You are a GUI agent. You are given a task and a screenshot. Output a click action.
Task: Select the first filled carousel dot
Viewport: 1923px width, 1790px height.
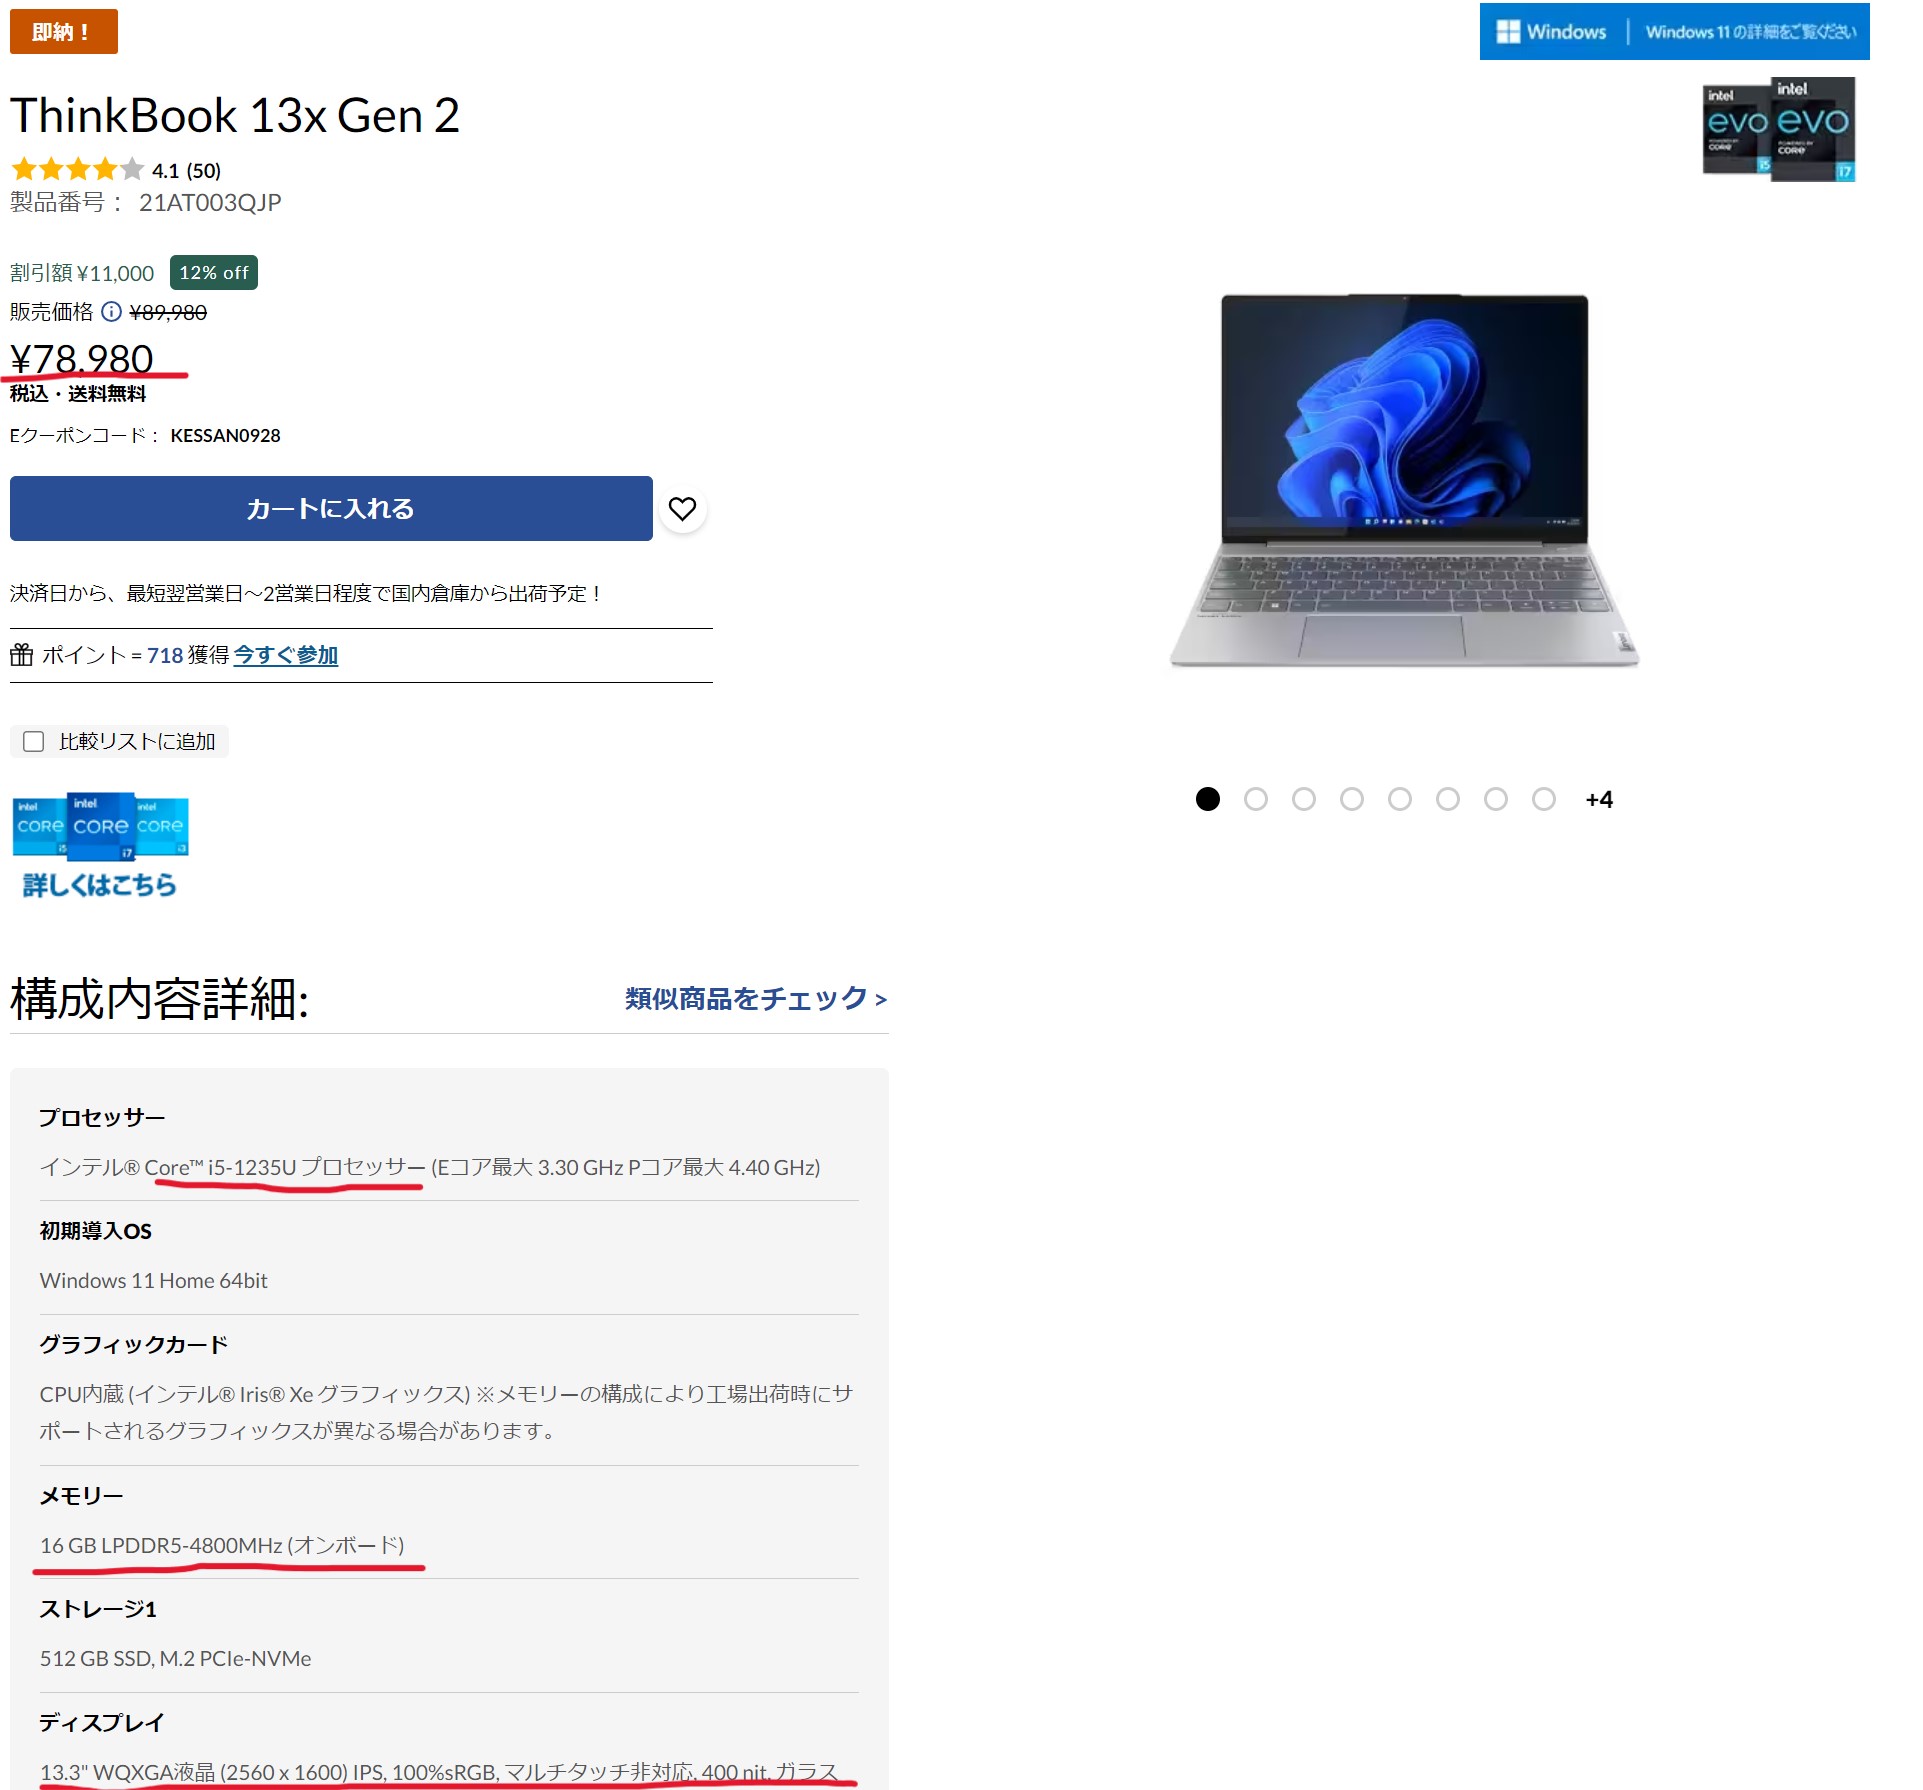click(1208, 799)
